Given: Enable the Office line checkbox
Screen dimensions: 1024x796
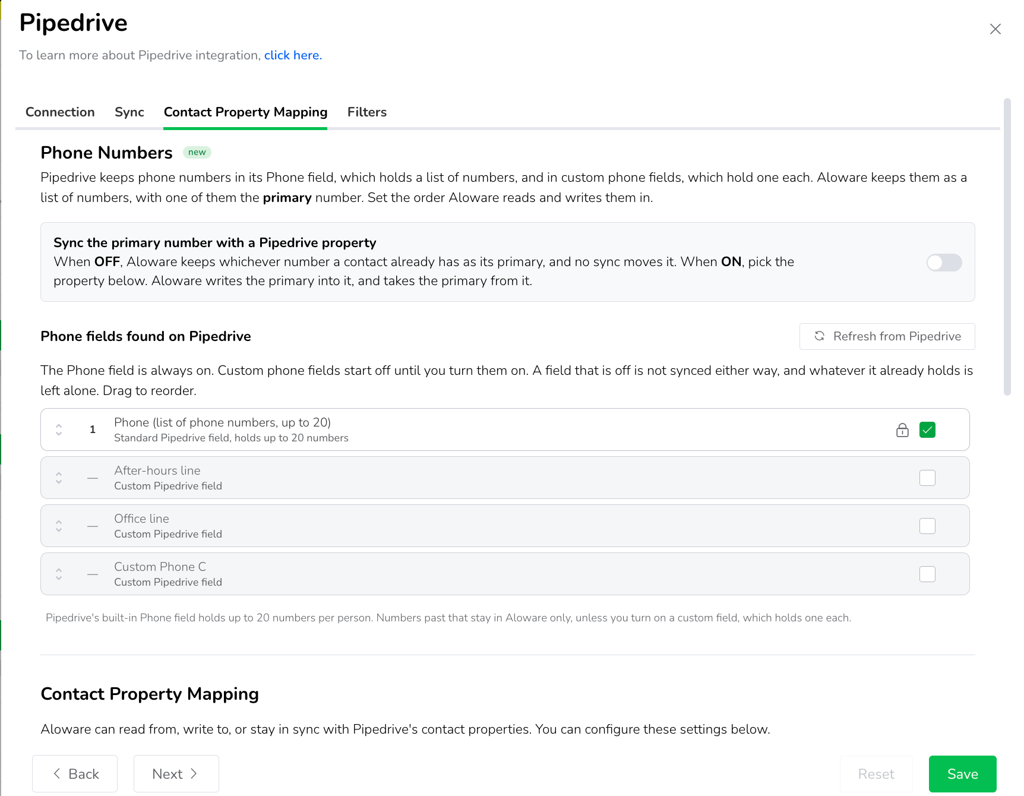Looking at the screenshot, I should coord(927,526).
